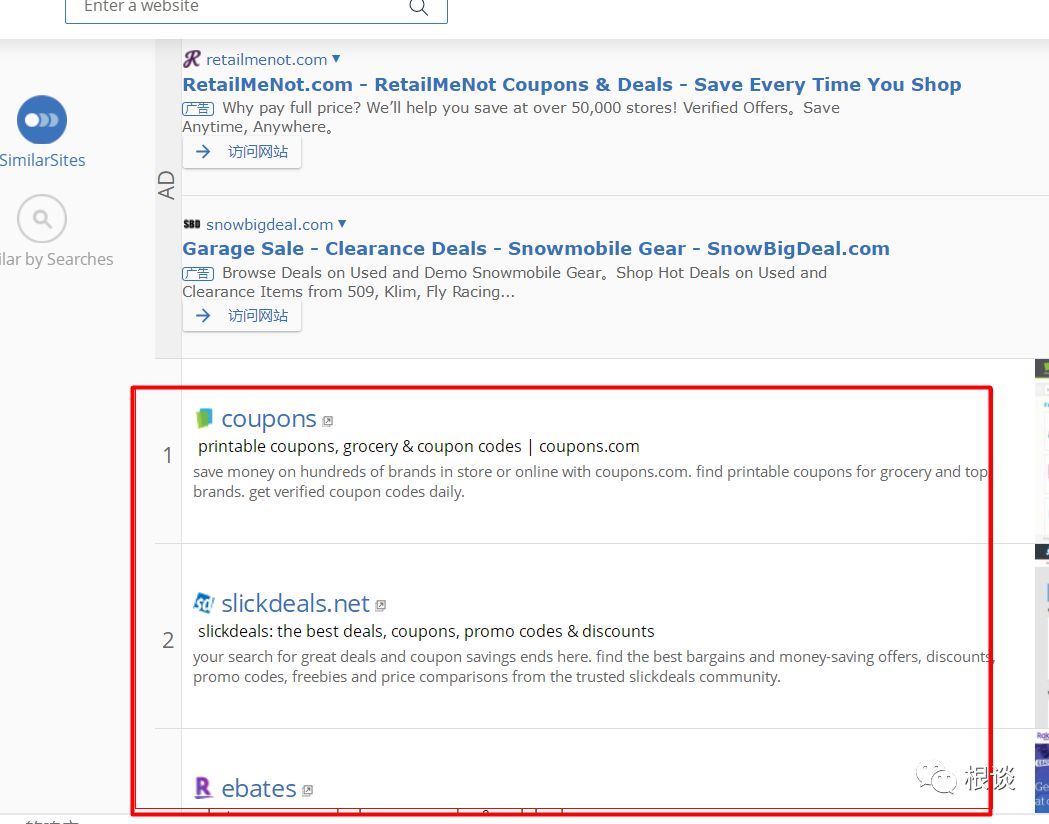
Task: Open the retailmenot.com ad URL
Action: coord(266,60)
